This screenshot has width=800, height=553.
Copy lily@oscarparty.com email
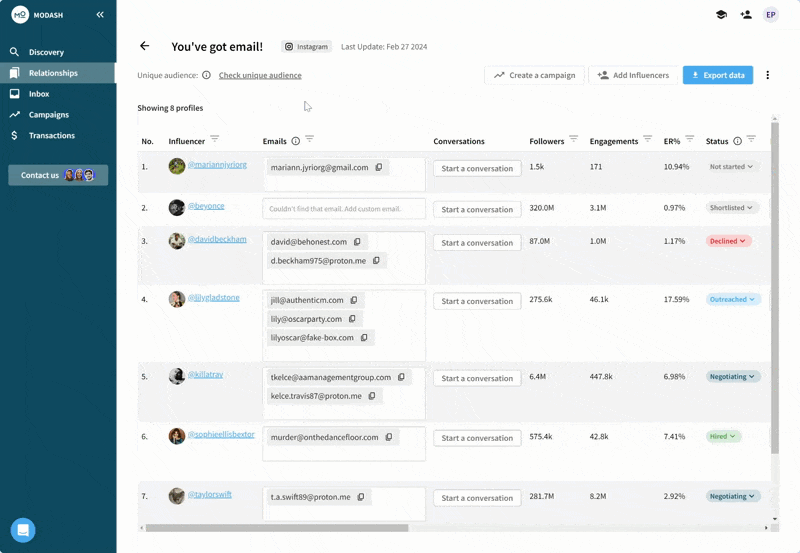point(353,319)
